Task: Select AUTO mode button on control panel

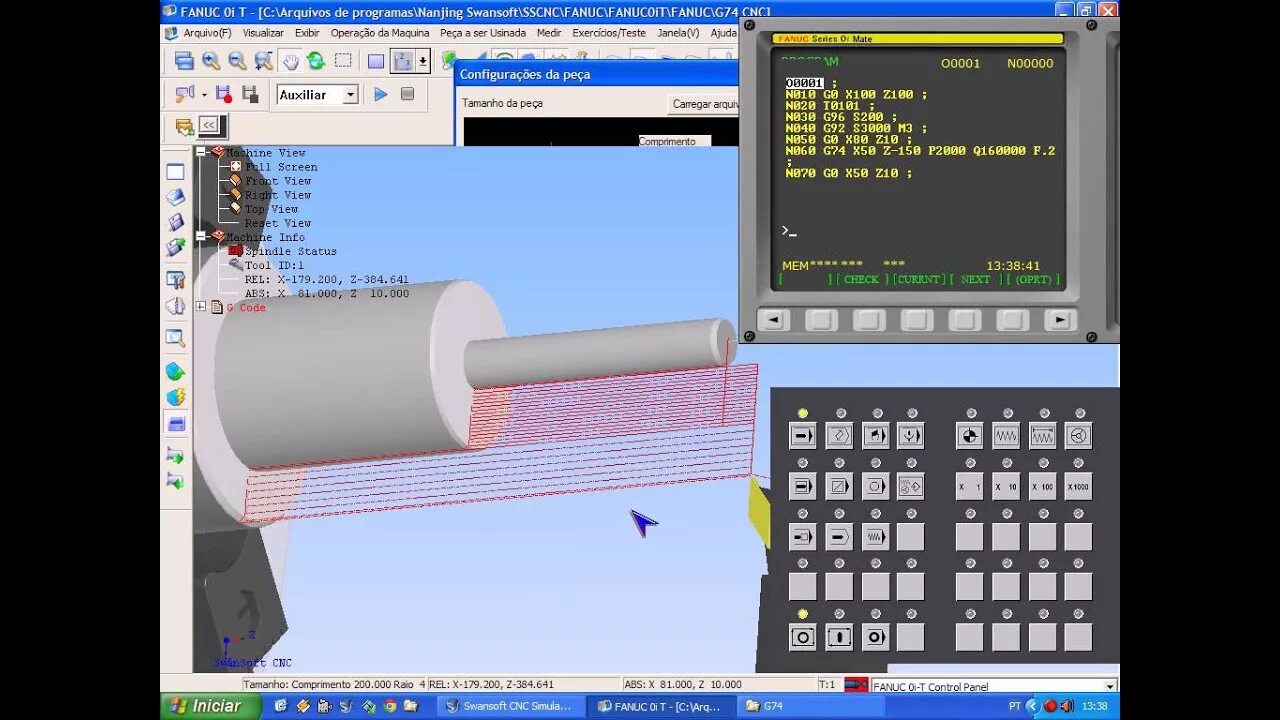Action: (802, 435)
